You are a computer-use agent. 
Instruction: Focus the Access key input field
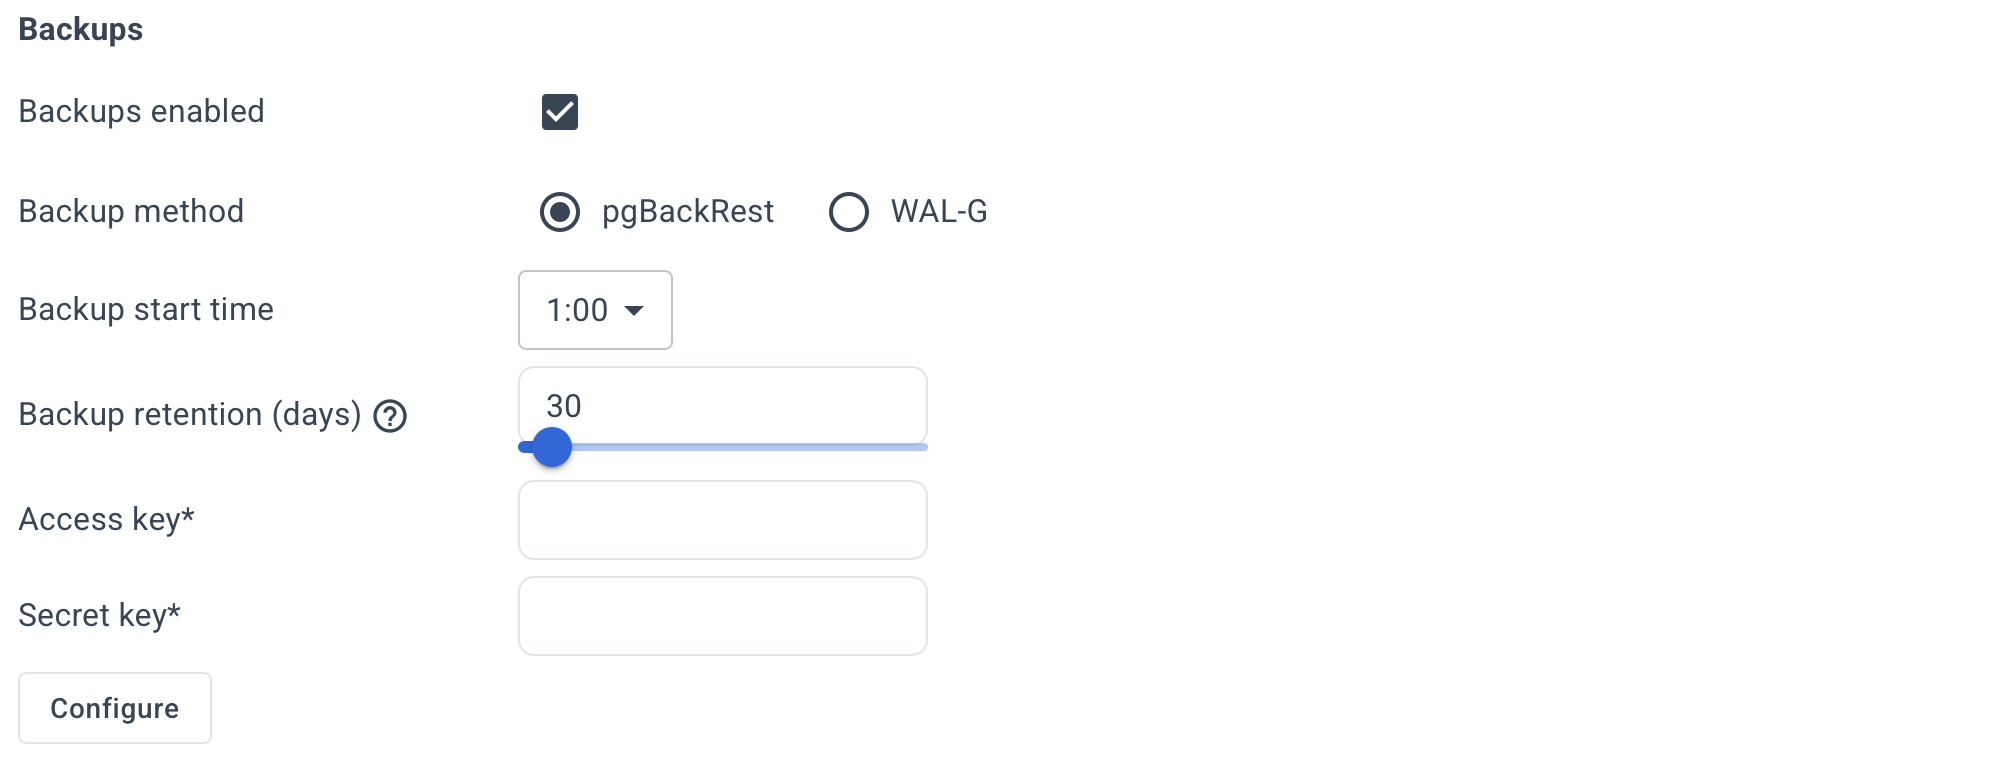tap(722, 520)
